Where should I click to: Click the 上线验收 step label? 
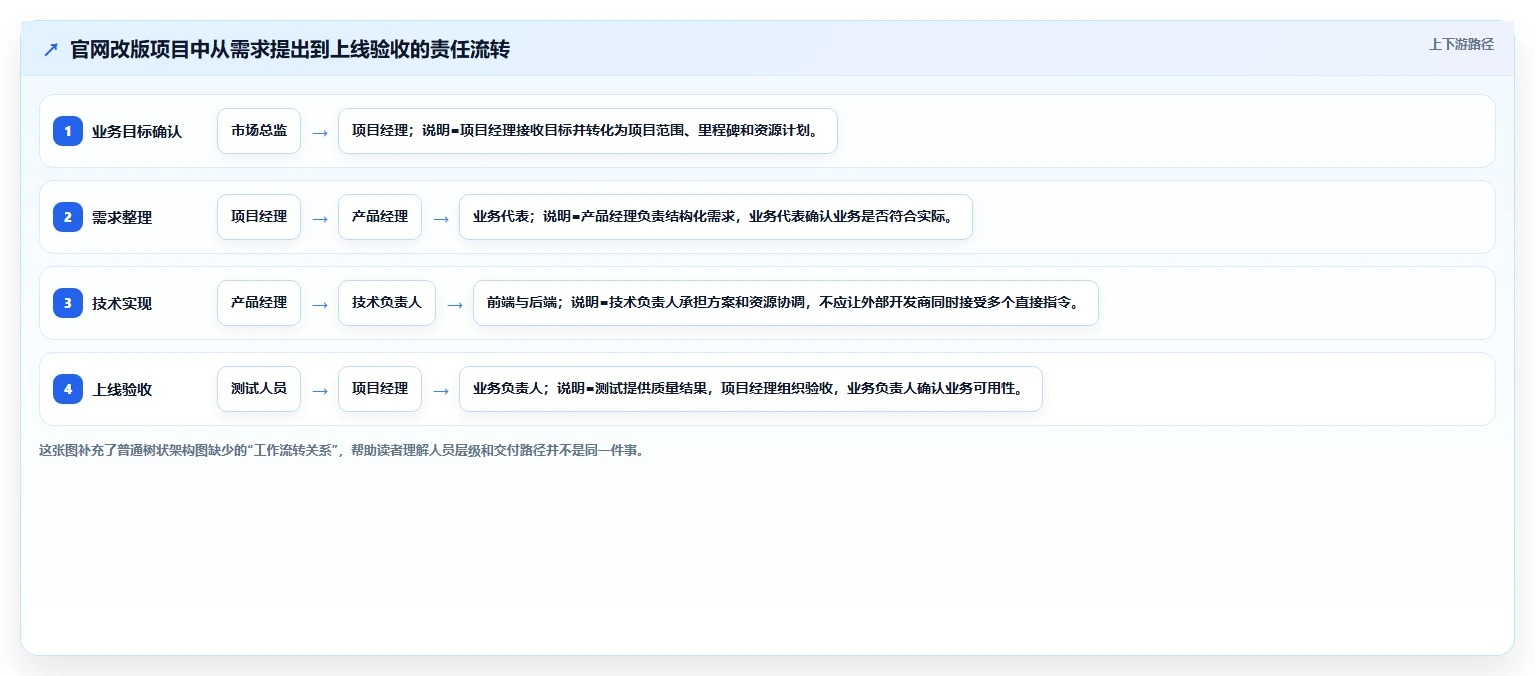click(122, 389)
